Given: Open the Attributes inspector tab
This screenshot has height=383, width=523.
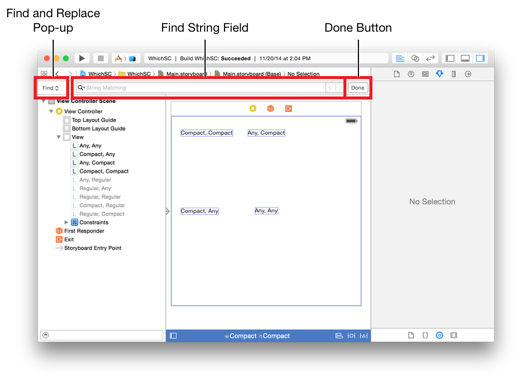Looking at the screenshot, I should (440, 74).
